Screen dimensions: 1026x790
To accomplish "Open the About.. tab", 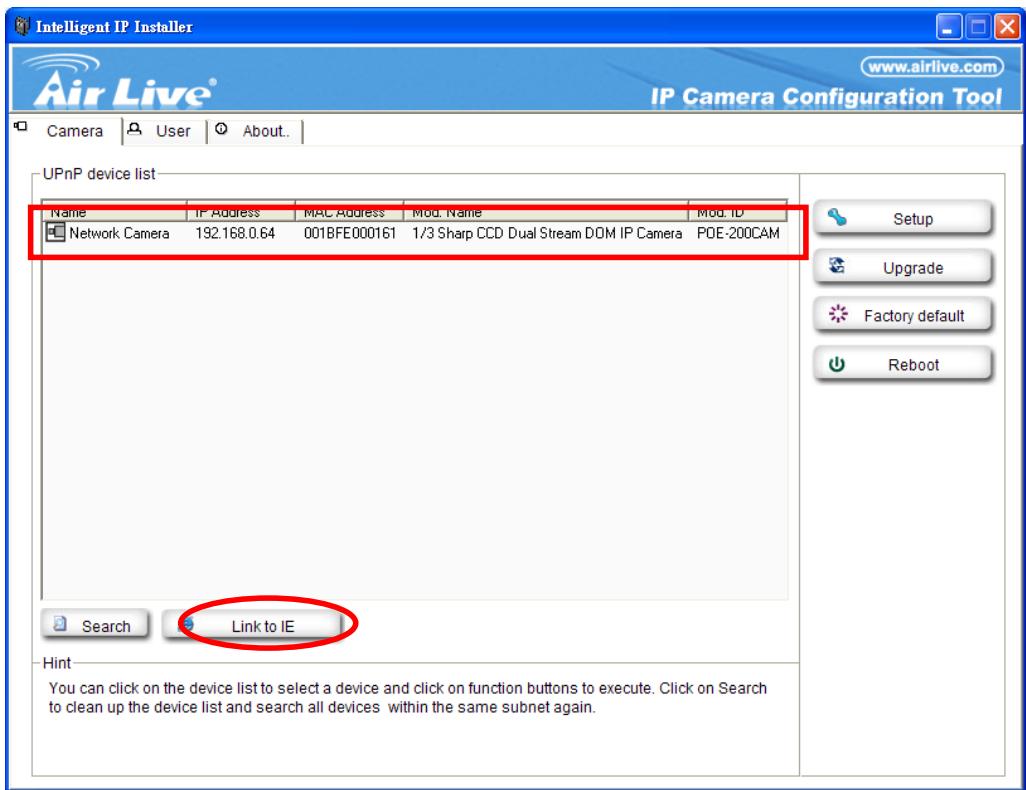I will pos(256,131).
